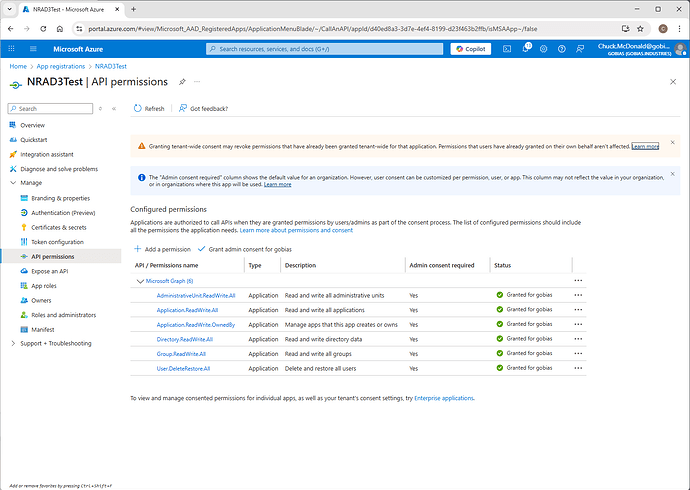Open Learn more link in warning banner
Image resolution: width=690 pixels, height=490 pixels.
click(x=645, y=146)
